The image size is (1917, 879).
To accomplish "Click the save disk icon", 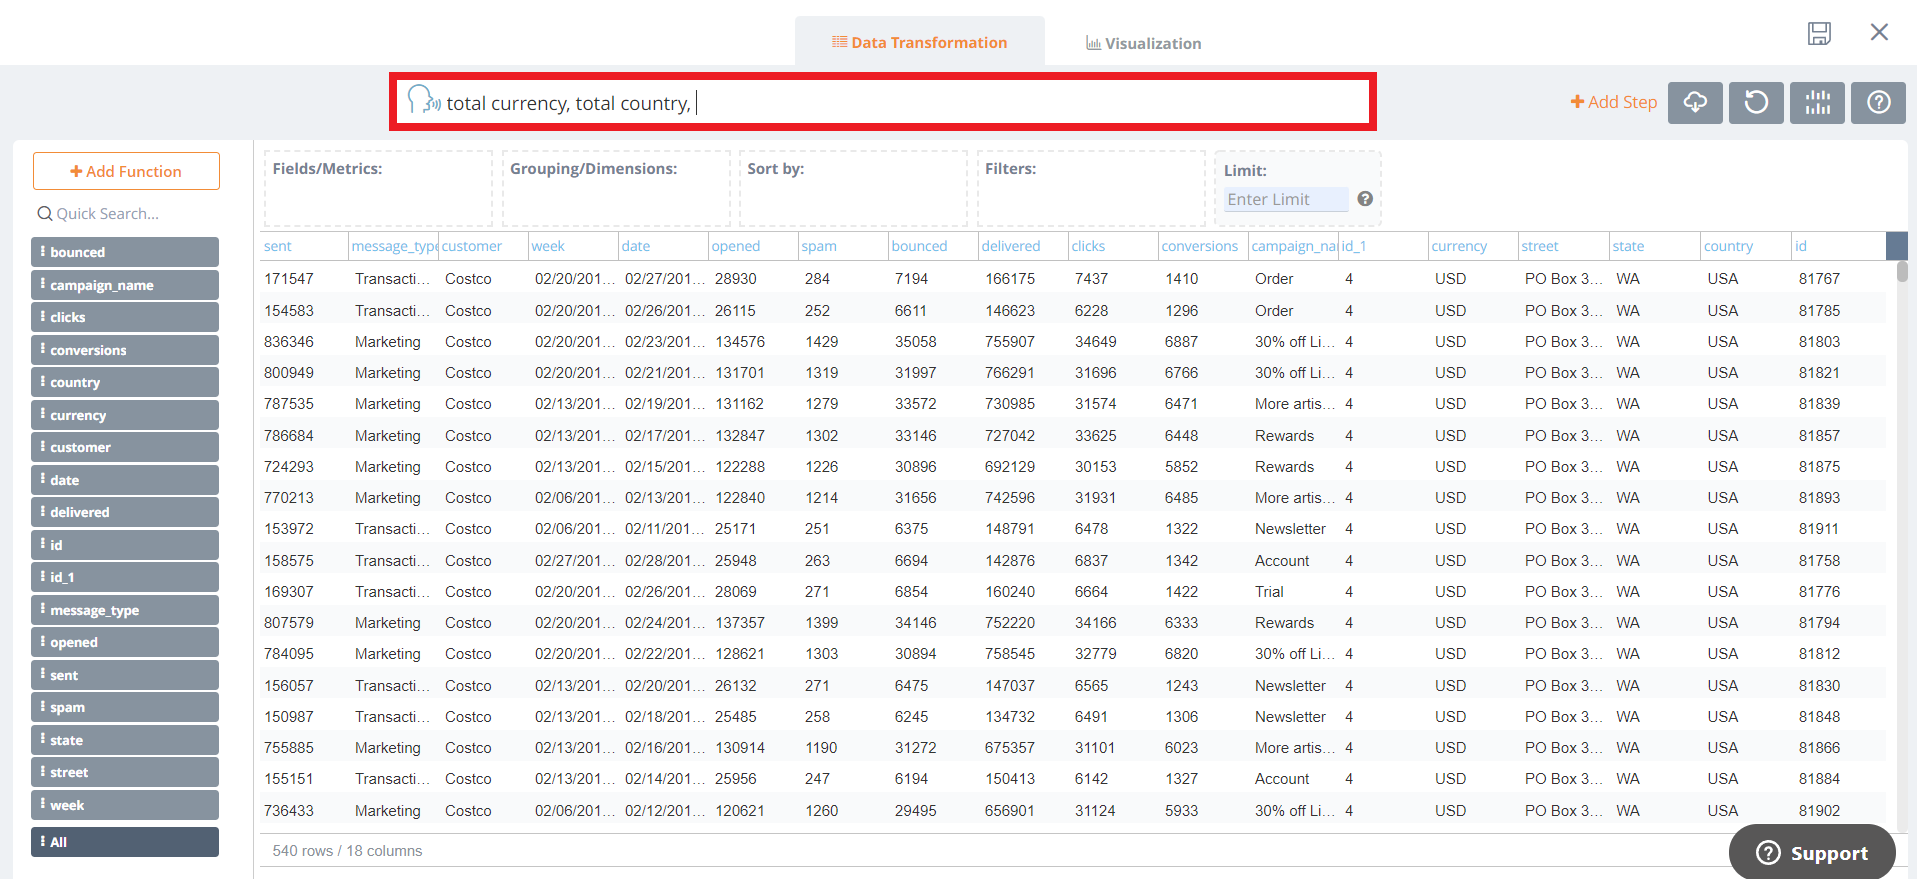I will pyautogui.click(x=1819, y=33).
